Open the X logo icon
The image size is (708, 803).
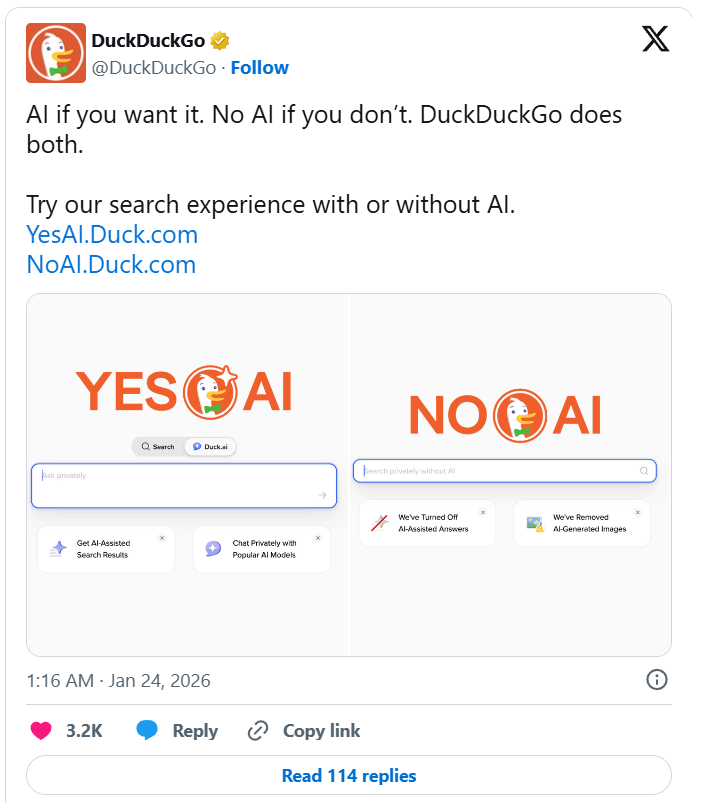point(655,41)
